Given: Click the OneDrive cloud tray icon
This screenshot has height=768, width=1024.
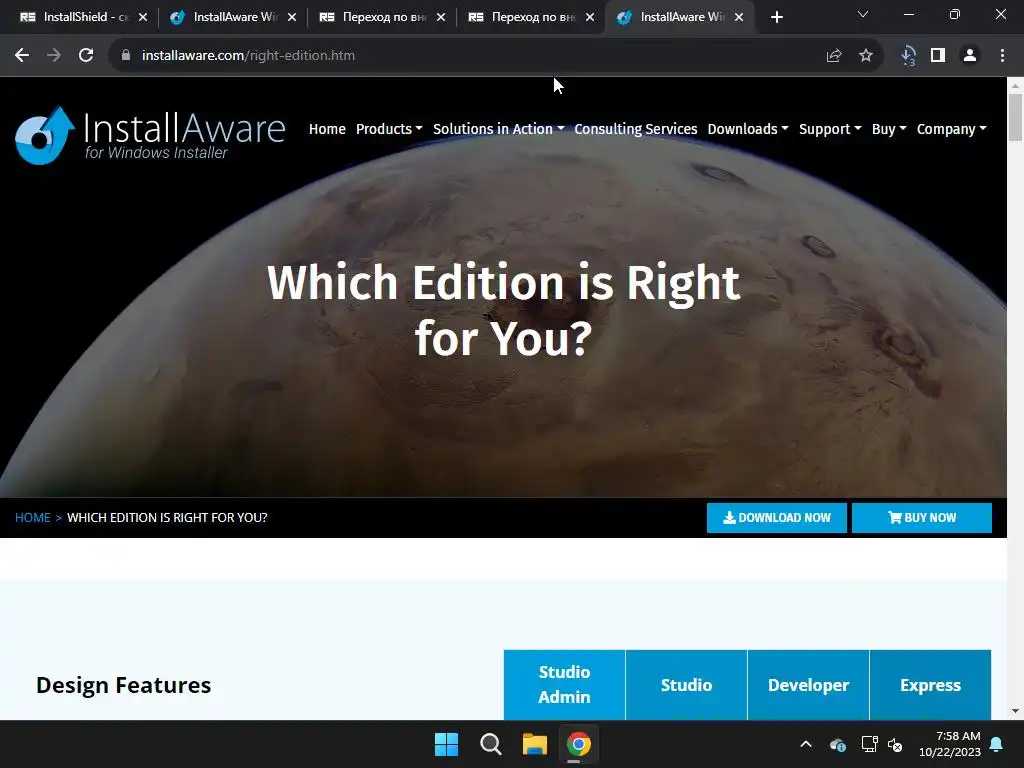Looking at the screenshot, I should click(x=838, y=744).
